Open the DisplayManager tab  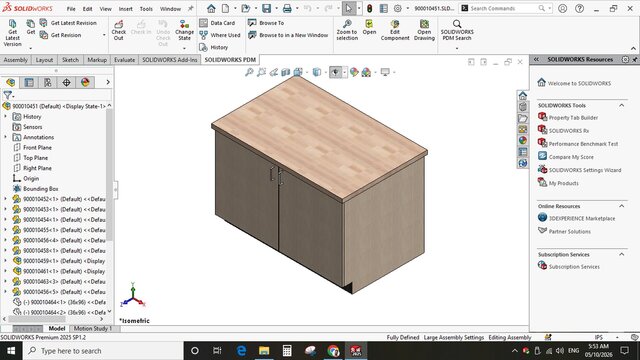pos(85,82)
